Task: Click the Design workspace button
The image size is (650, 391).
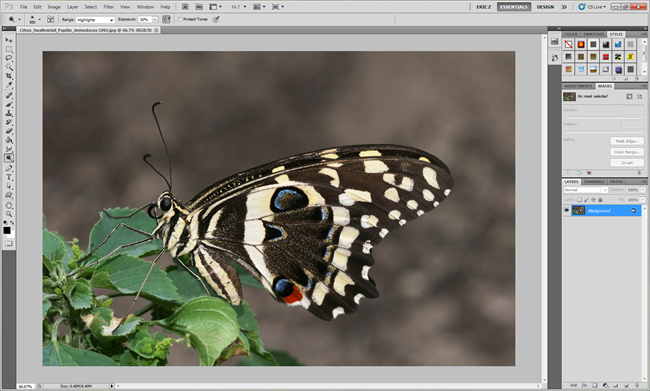Action: (x=545, y=7)
